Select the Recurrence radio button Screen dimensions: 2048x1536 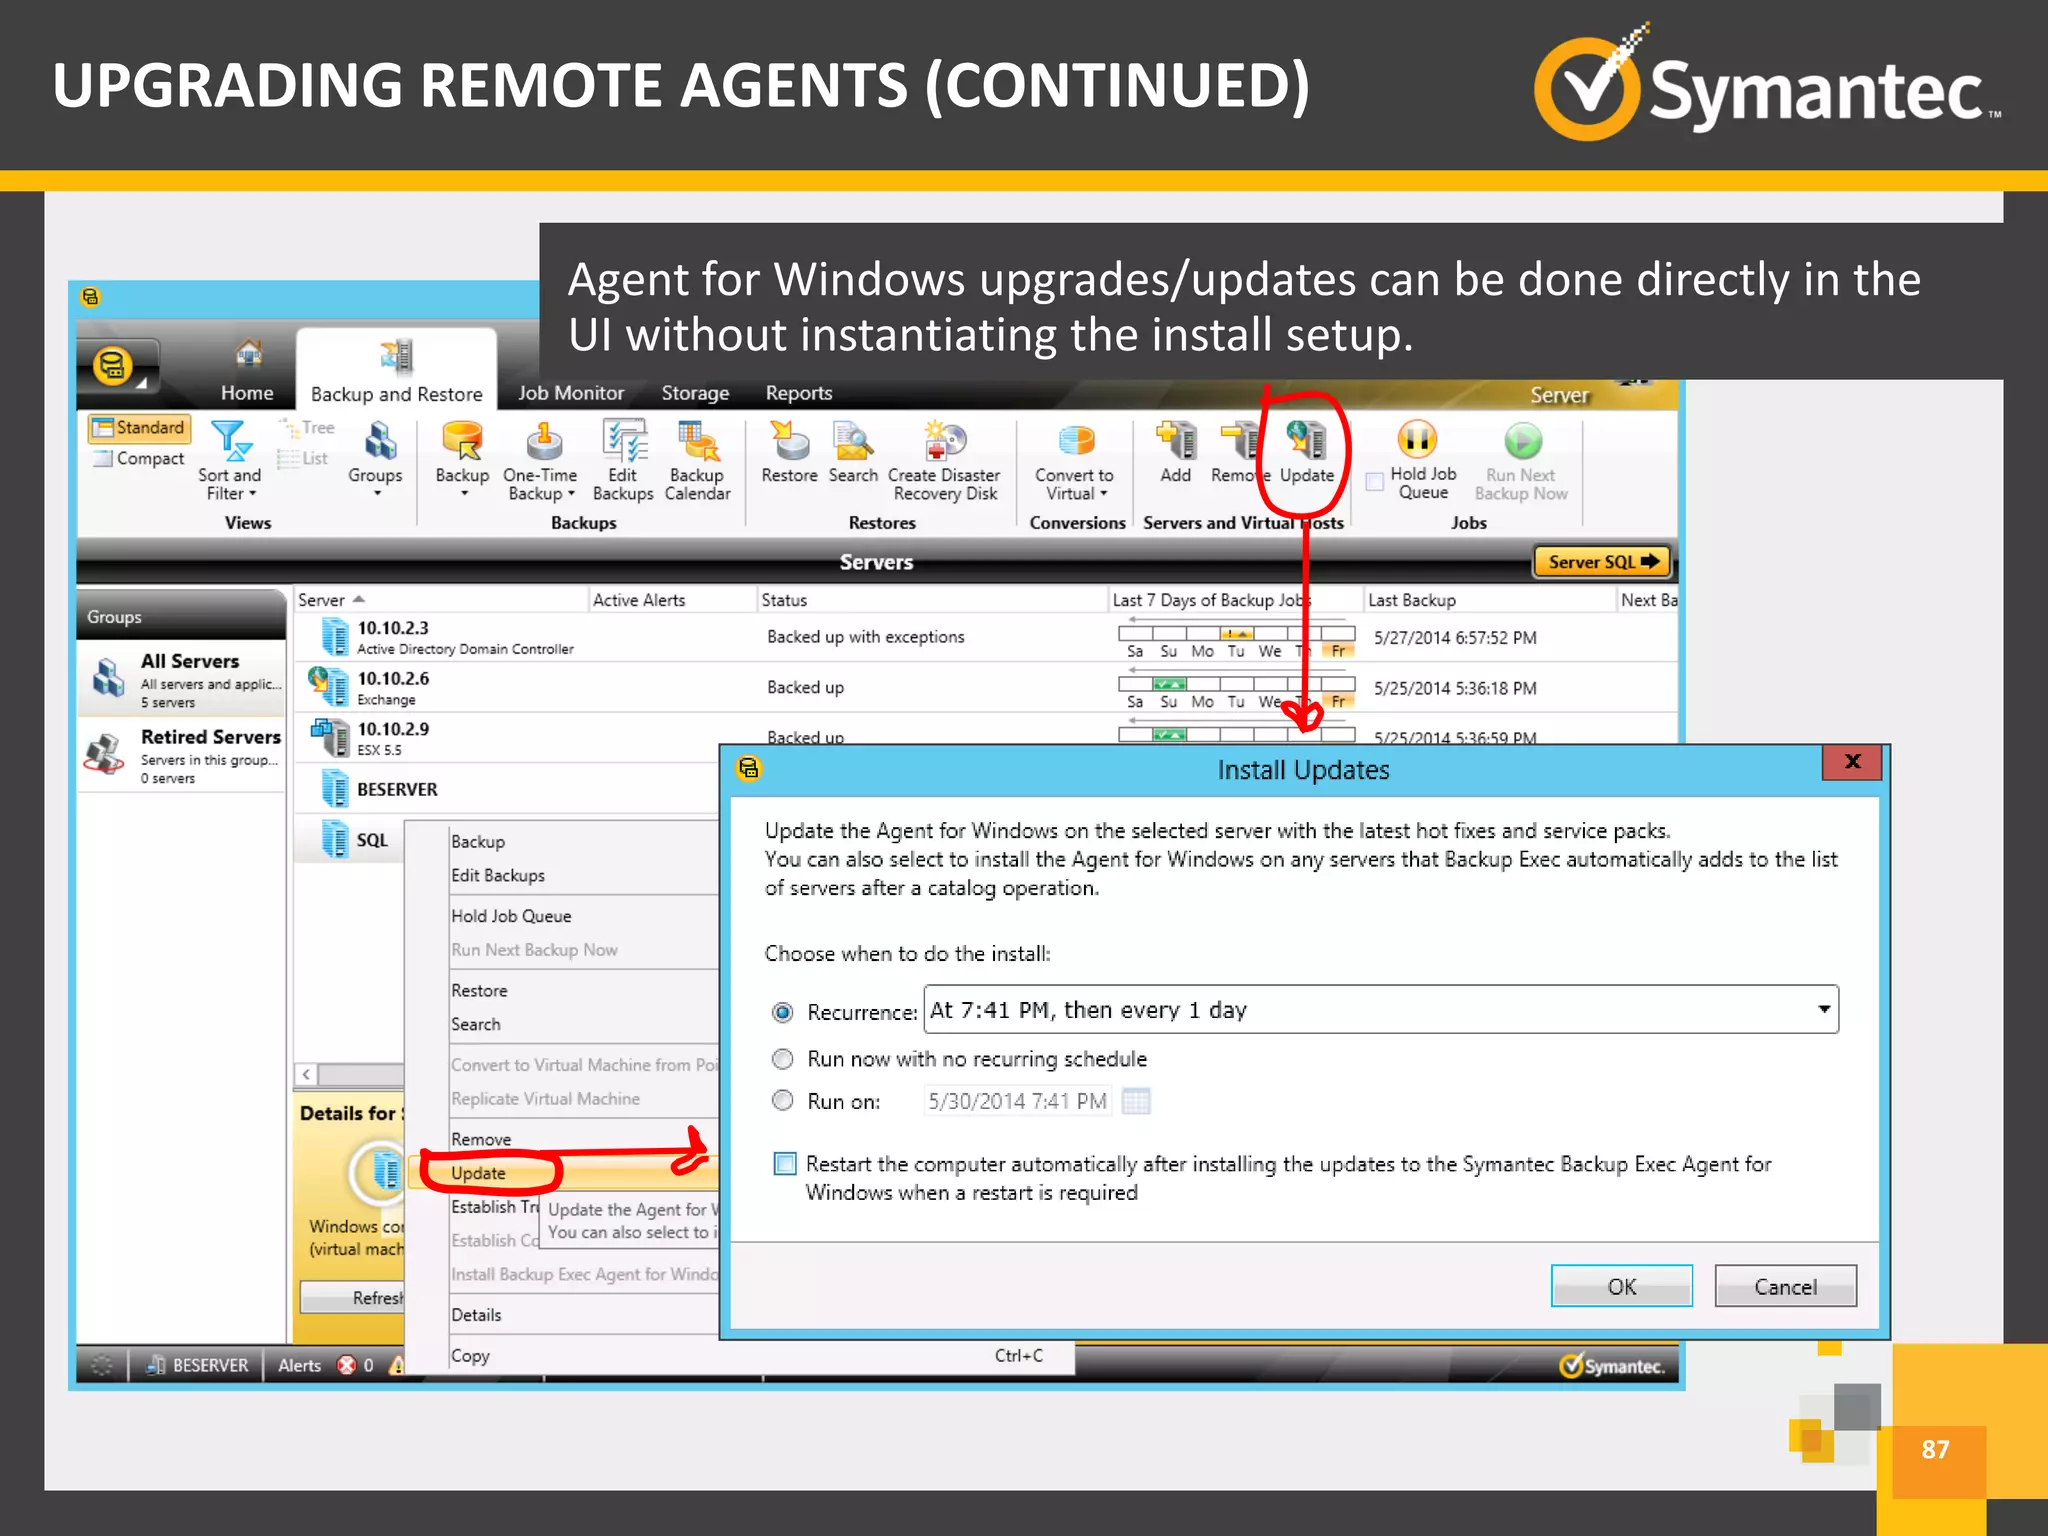point(783,1012)
